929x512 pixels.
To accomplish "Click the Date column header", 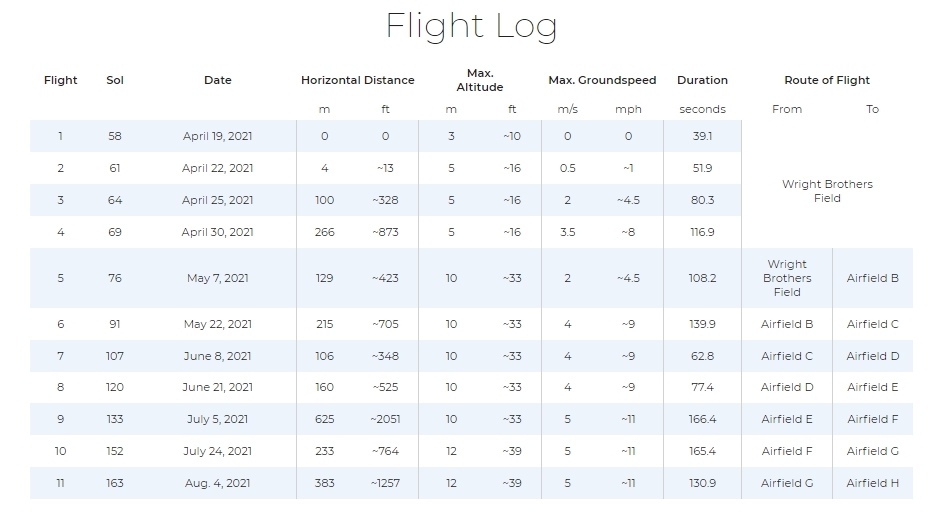I will point(218,80).
